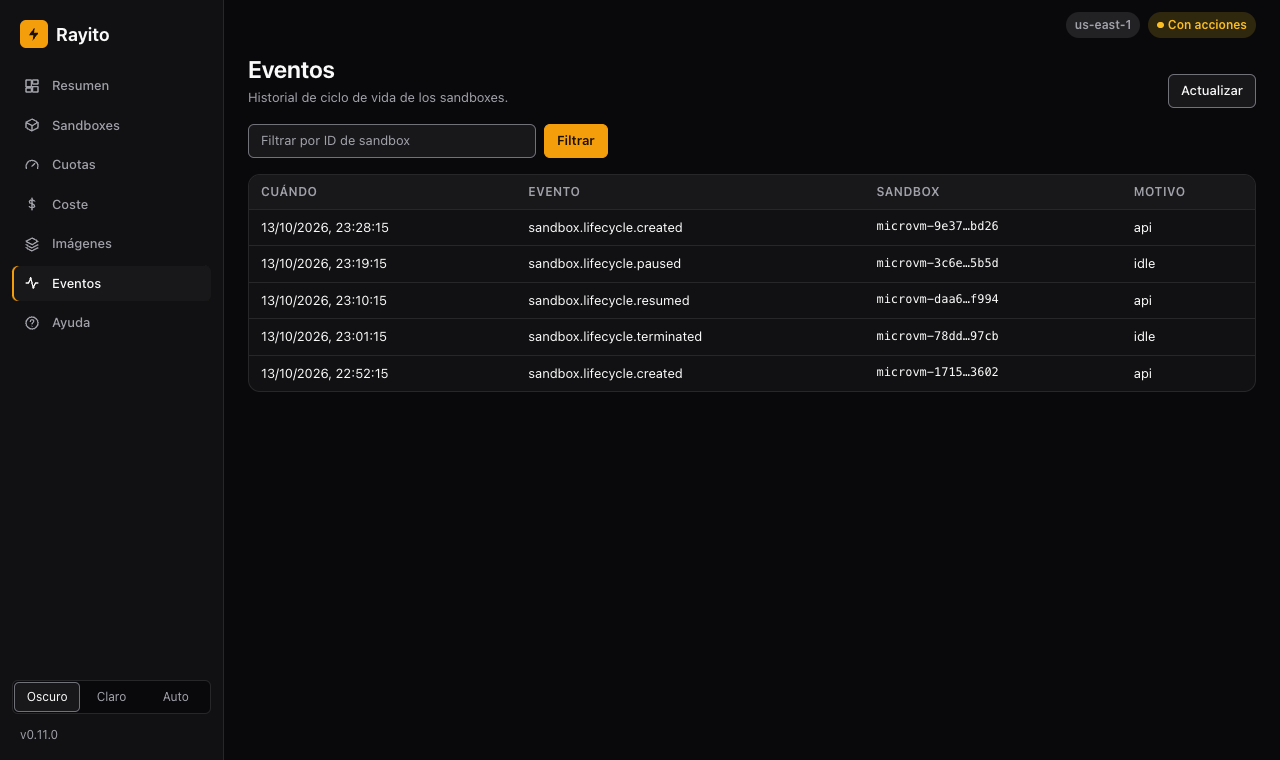This screenshot has height=760, width=1280.
Task: Click the EVENTO column header
Action: click(554, 192)
